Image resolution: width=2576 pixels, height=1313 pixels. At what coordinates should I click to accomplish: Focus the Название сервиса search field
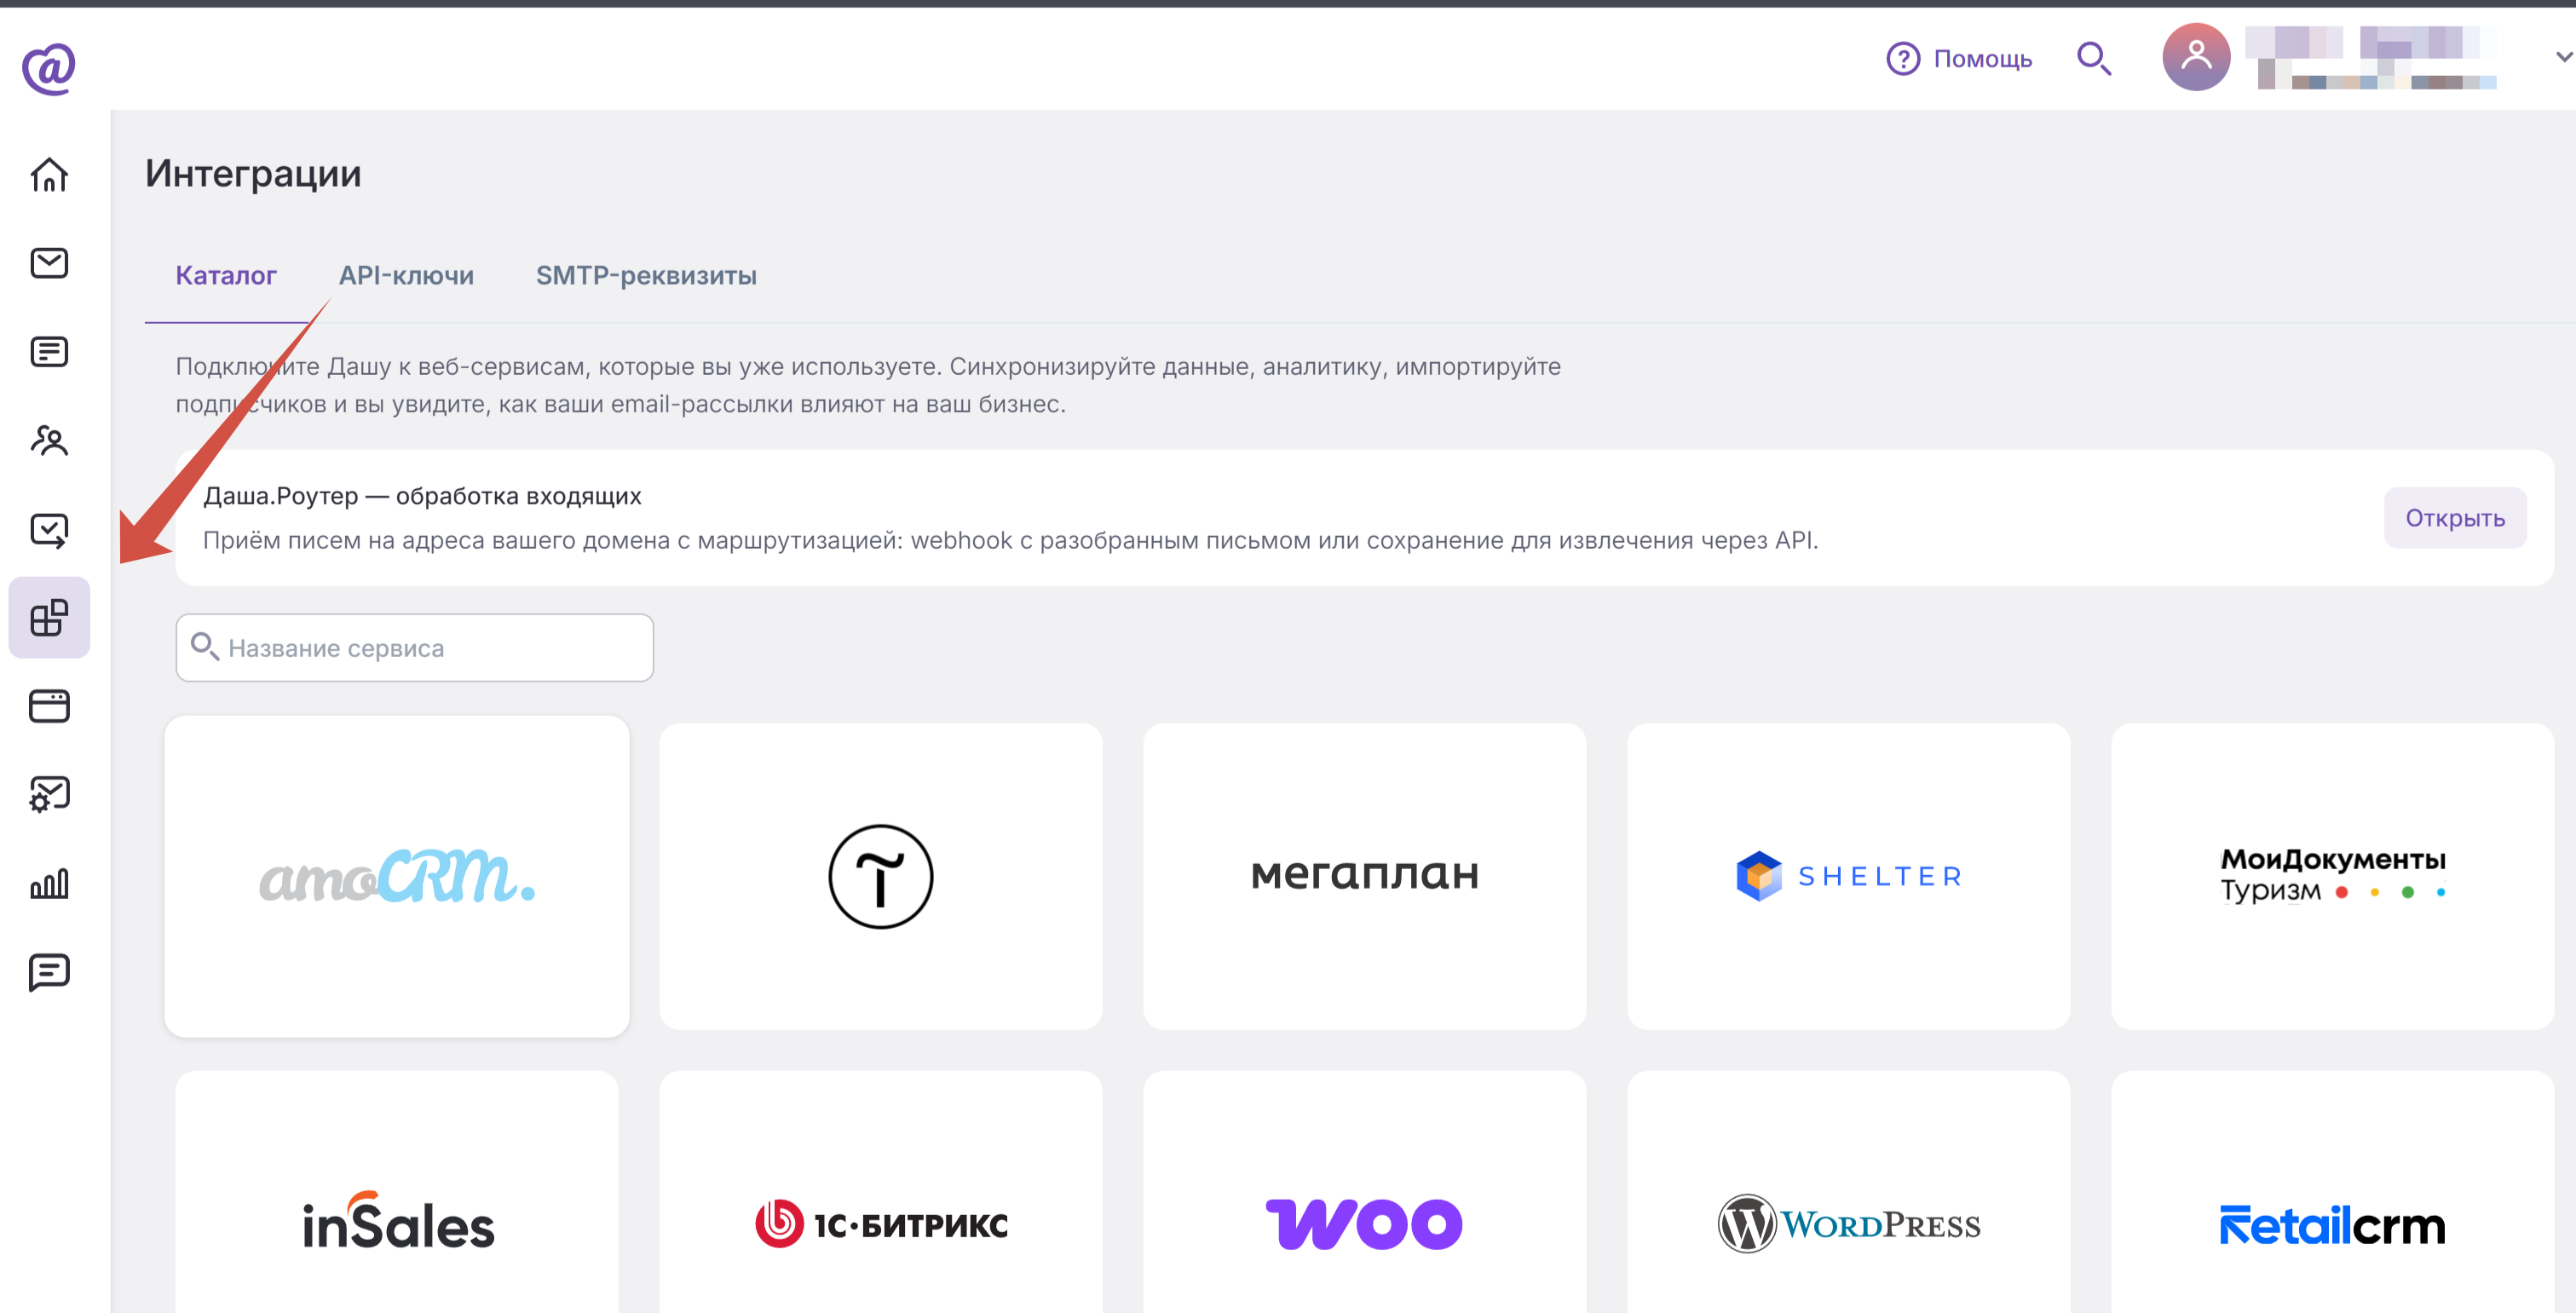(x=415, y=648)
